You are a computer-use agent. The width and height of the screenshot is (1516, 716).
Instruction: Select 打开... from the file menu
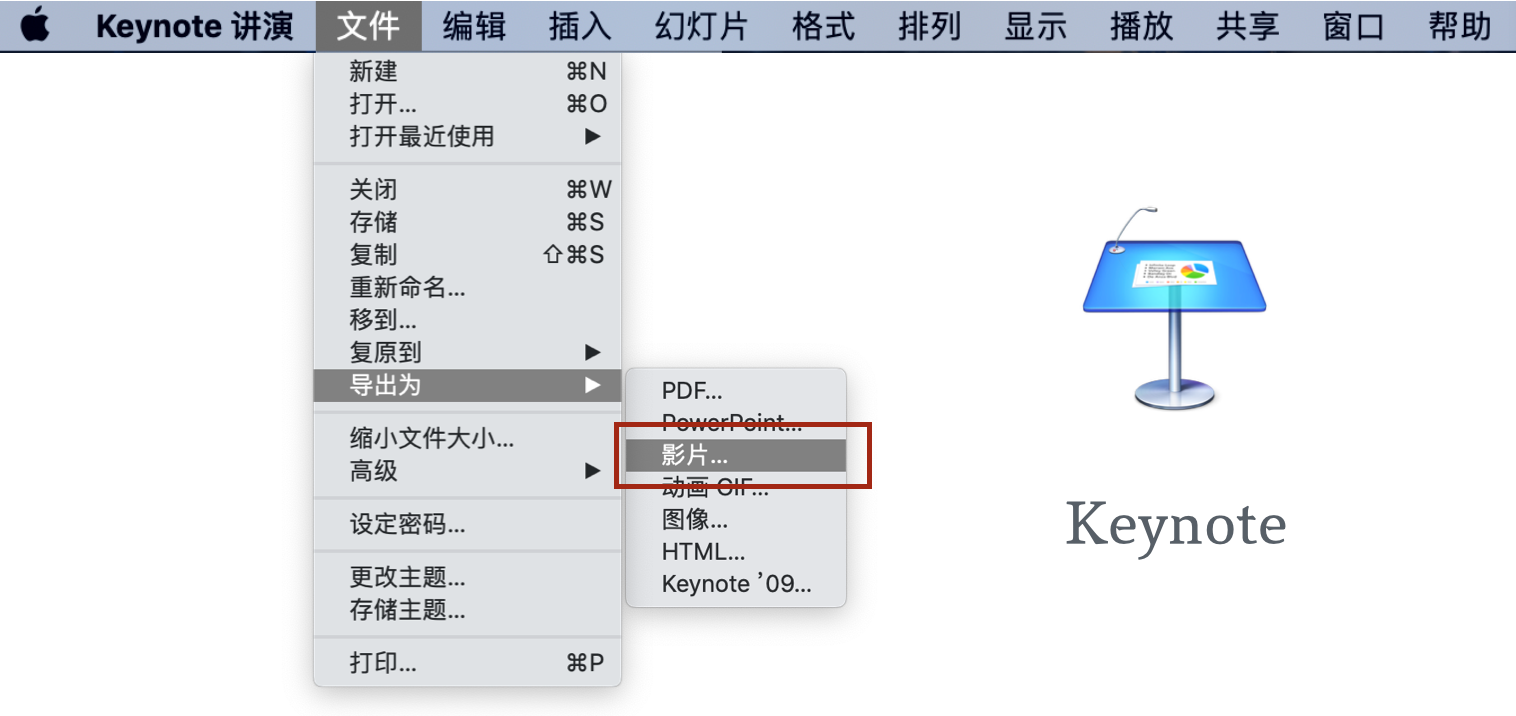click(x=468, y=104)
